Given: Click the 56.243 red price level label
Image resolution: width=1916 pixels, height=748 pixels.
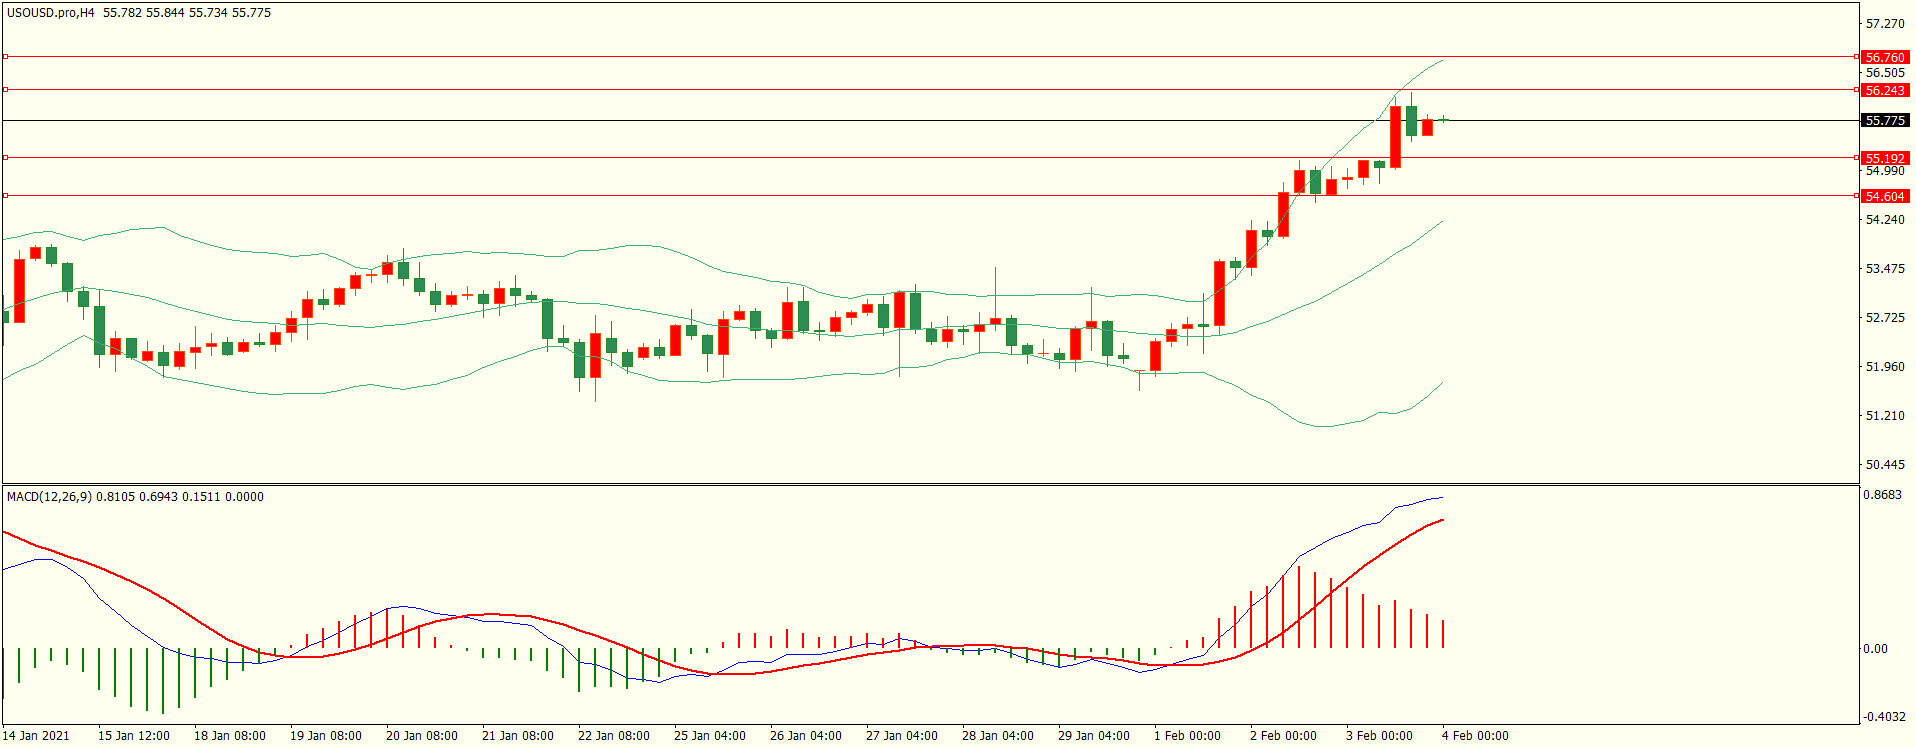Looking at the screenshot, I should point(1885,90).
